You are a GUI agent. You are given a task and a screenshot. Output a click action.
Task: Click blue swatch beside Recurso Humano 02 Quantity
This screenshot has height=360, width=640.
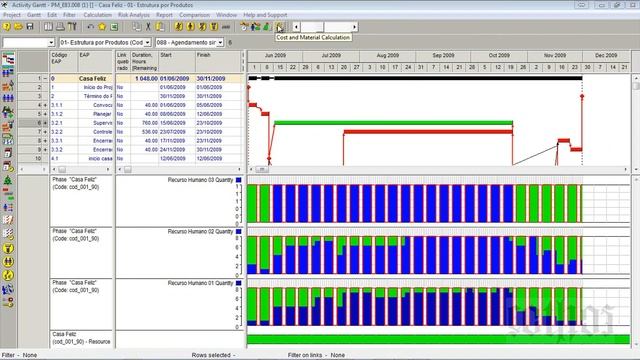[238, 231]
